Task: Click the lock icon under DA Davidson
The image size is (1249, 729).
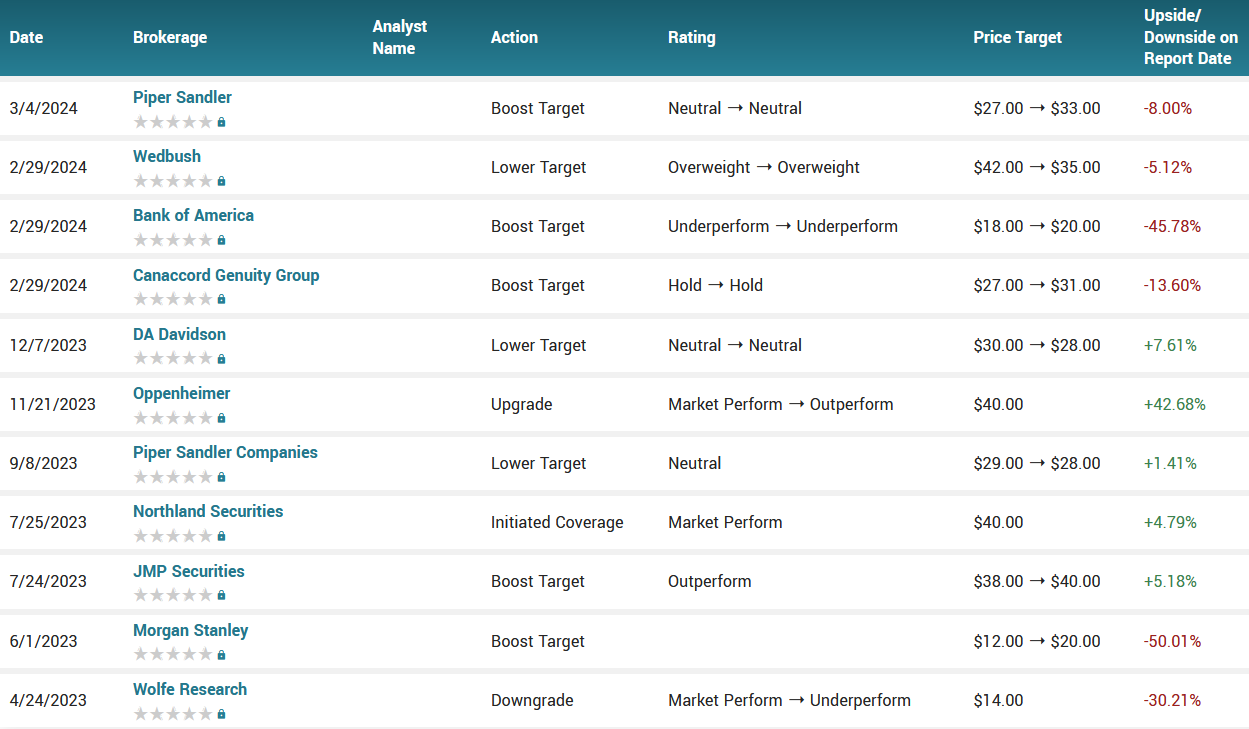Action: [x=221, y=359]
